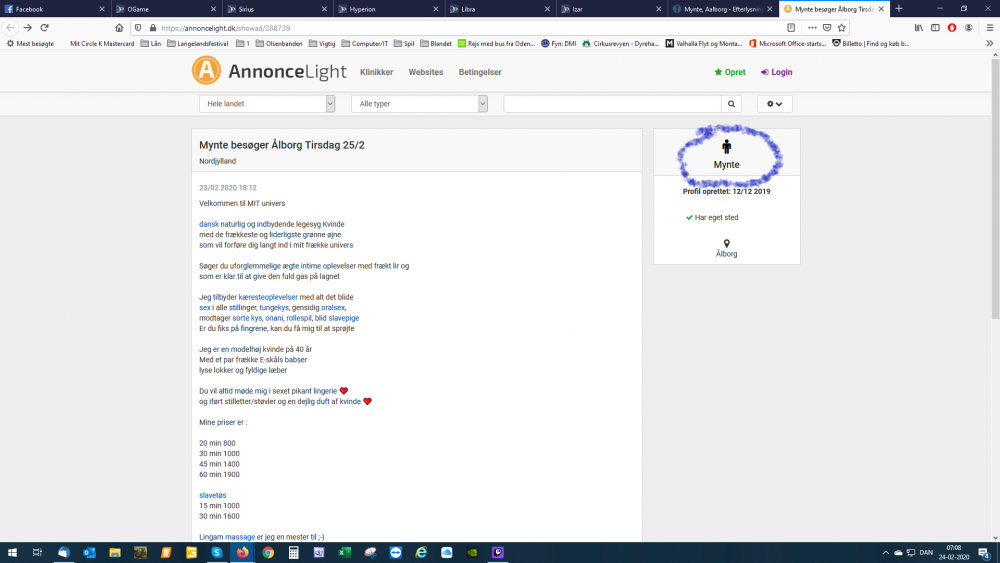The height and width of the screenshot is (563, 1000).
Task: Open a new browser tab
Action: 899,9
